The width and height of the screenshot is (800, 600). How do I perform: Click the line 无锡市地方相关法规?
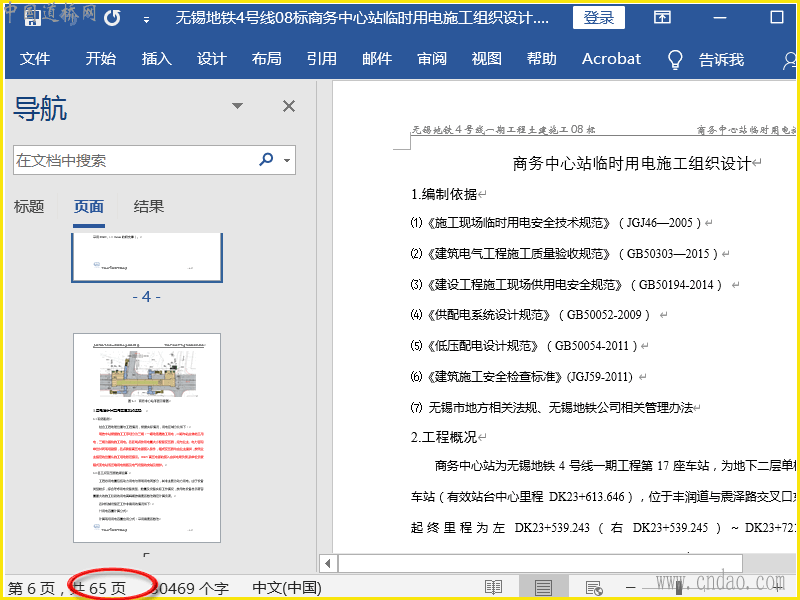click(x=552, y=407)
